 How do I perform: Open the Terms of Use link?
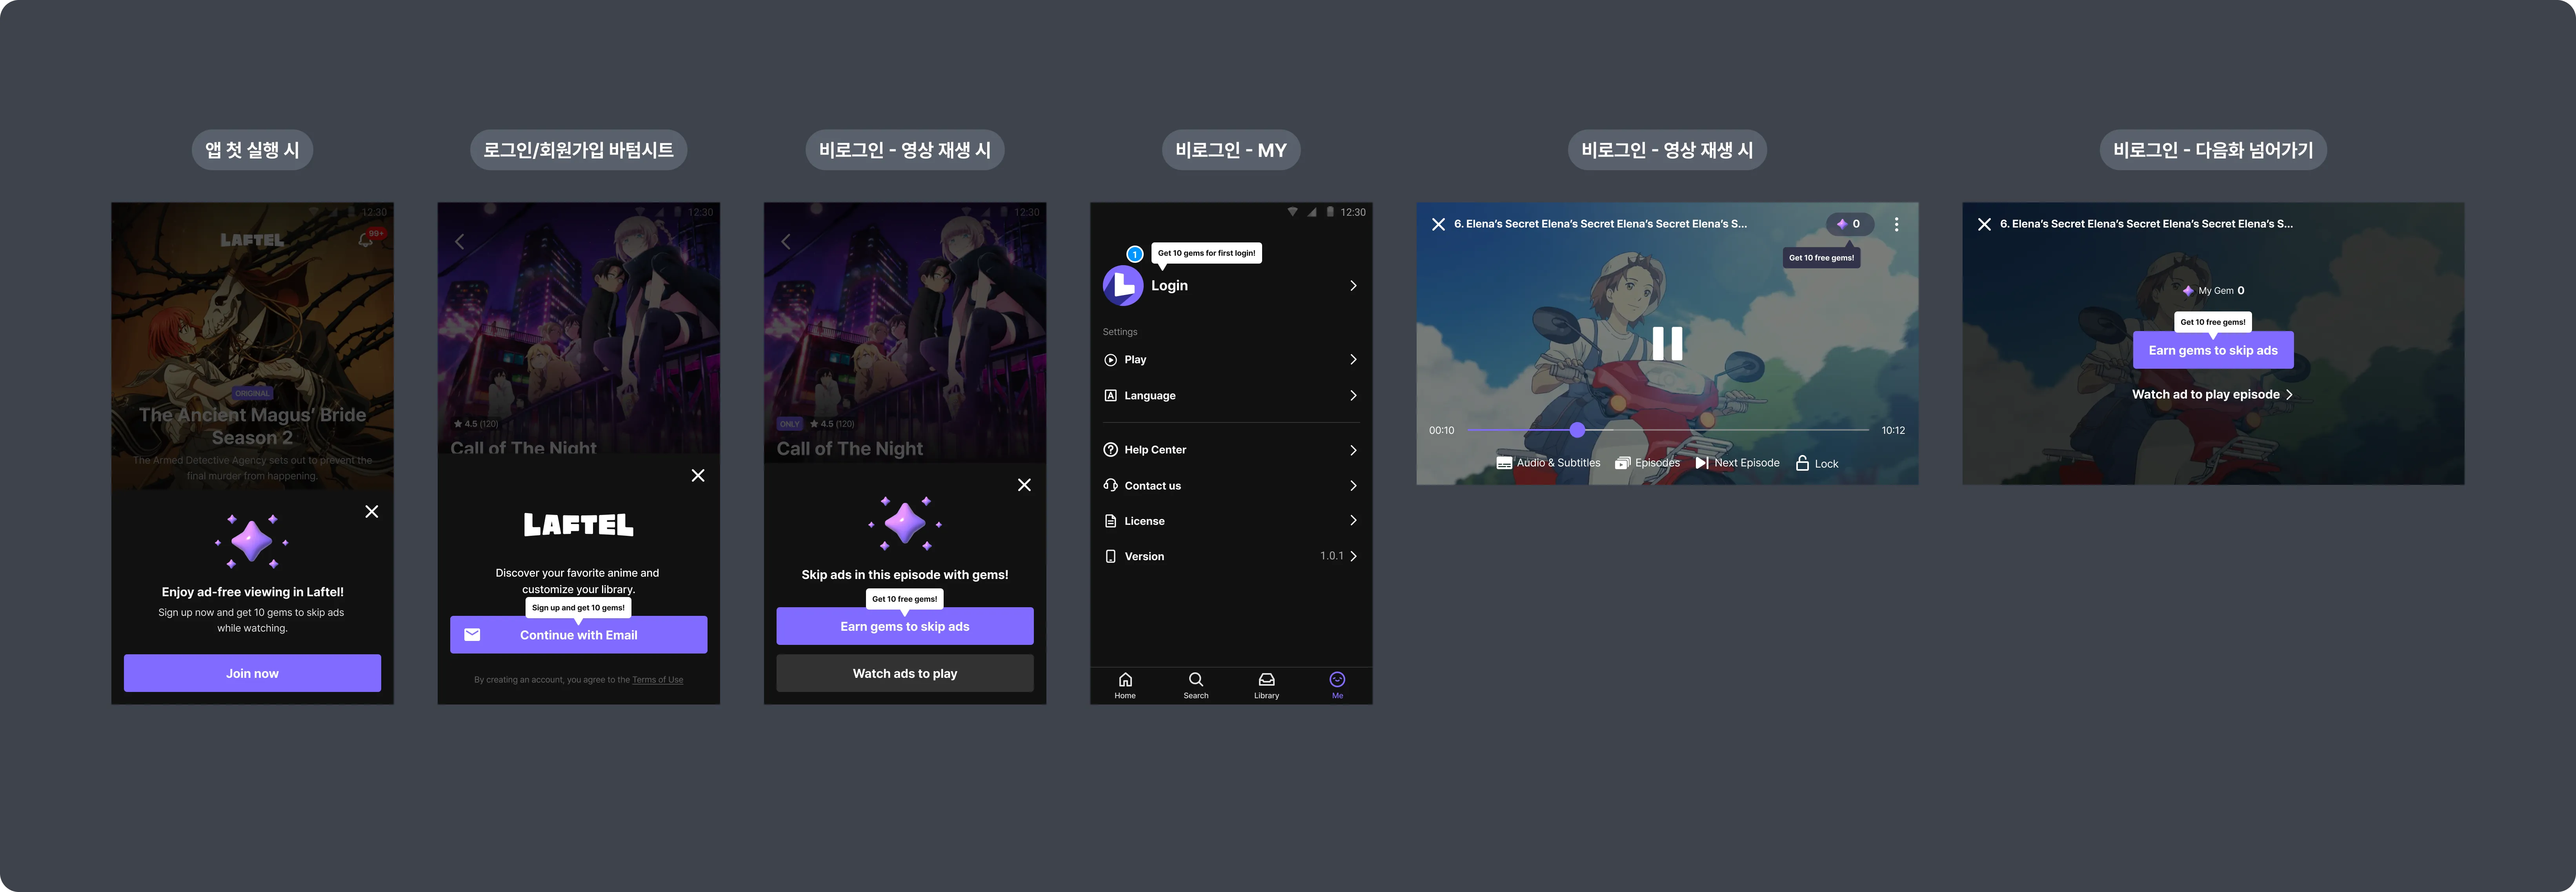coord(658,680)
